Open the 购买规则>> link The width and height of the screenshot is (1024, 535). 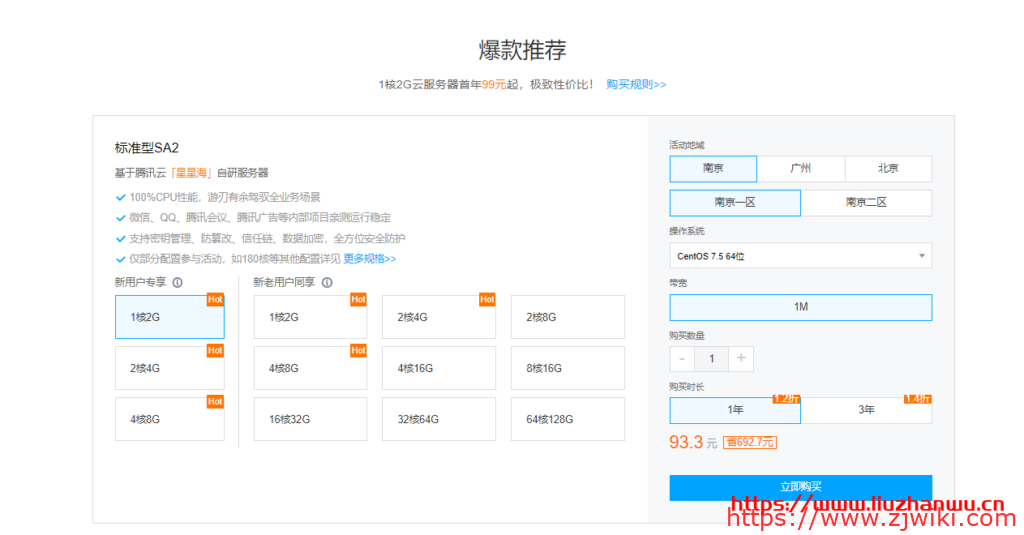(x=636, y=84)
